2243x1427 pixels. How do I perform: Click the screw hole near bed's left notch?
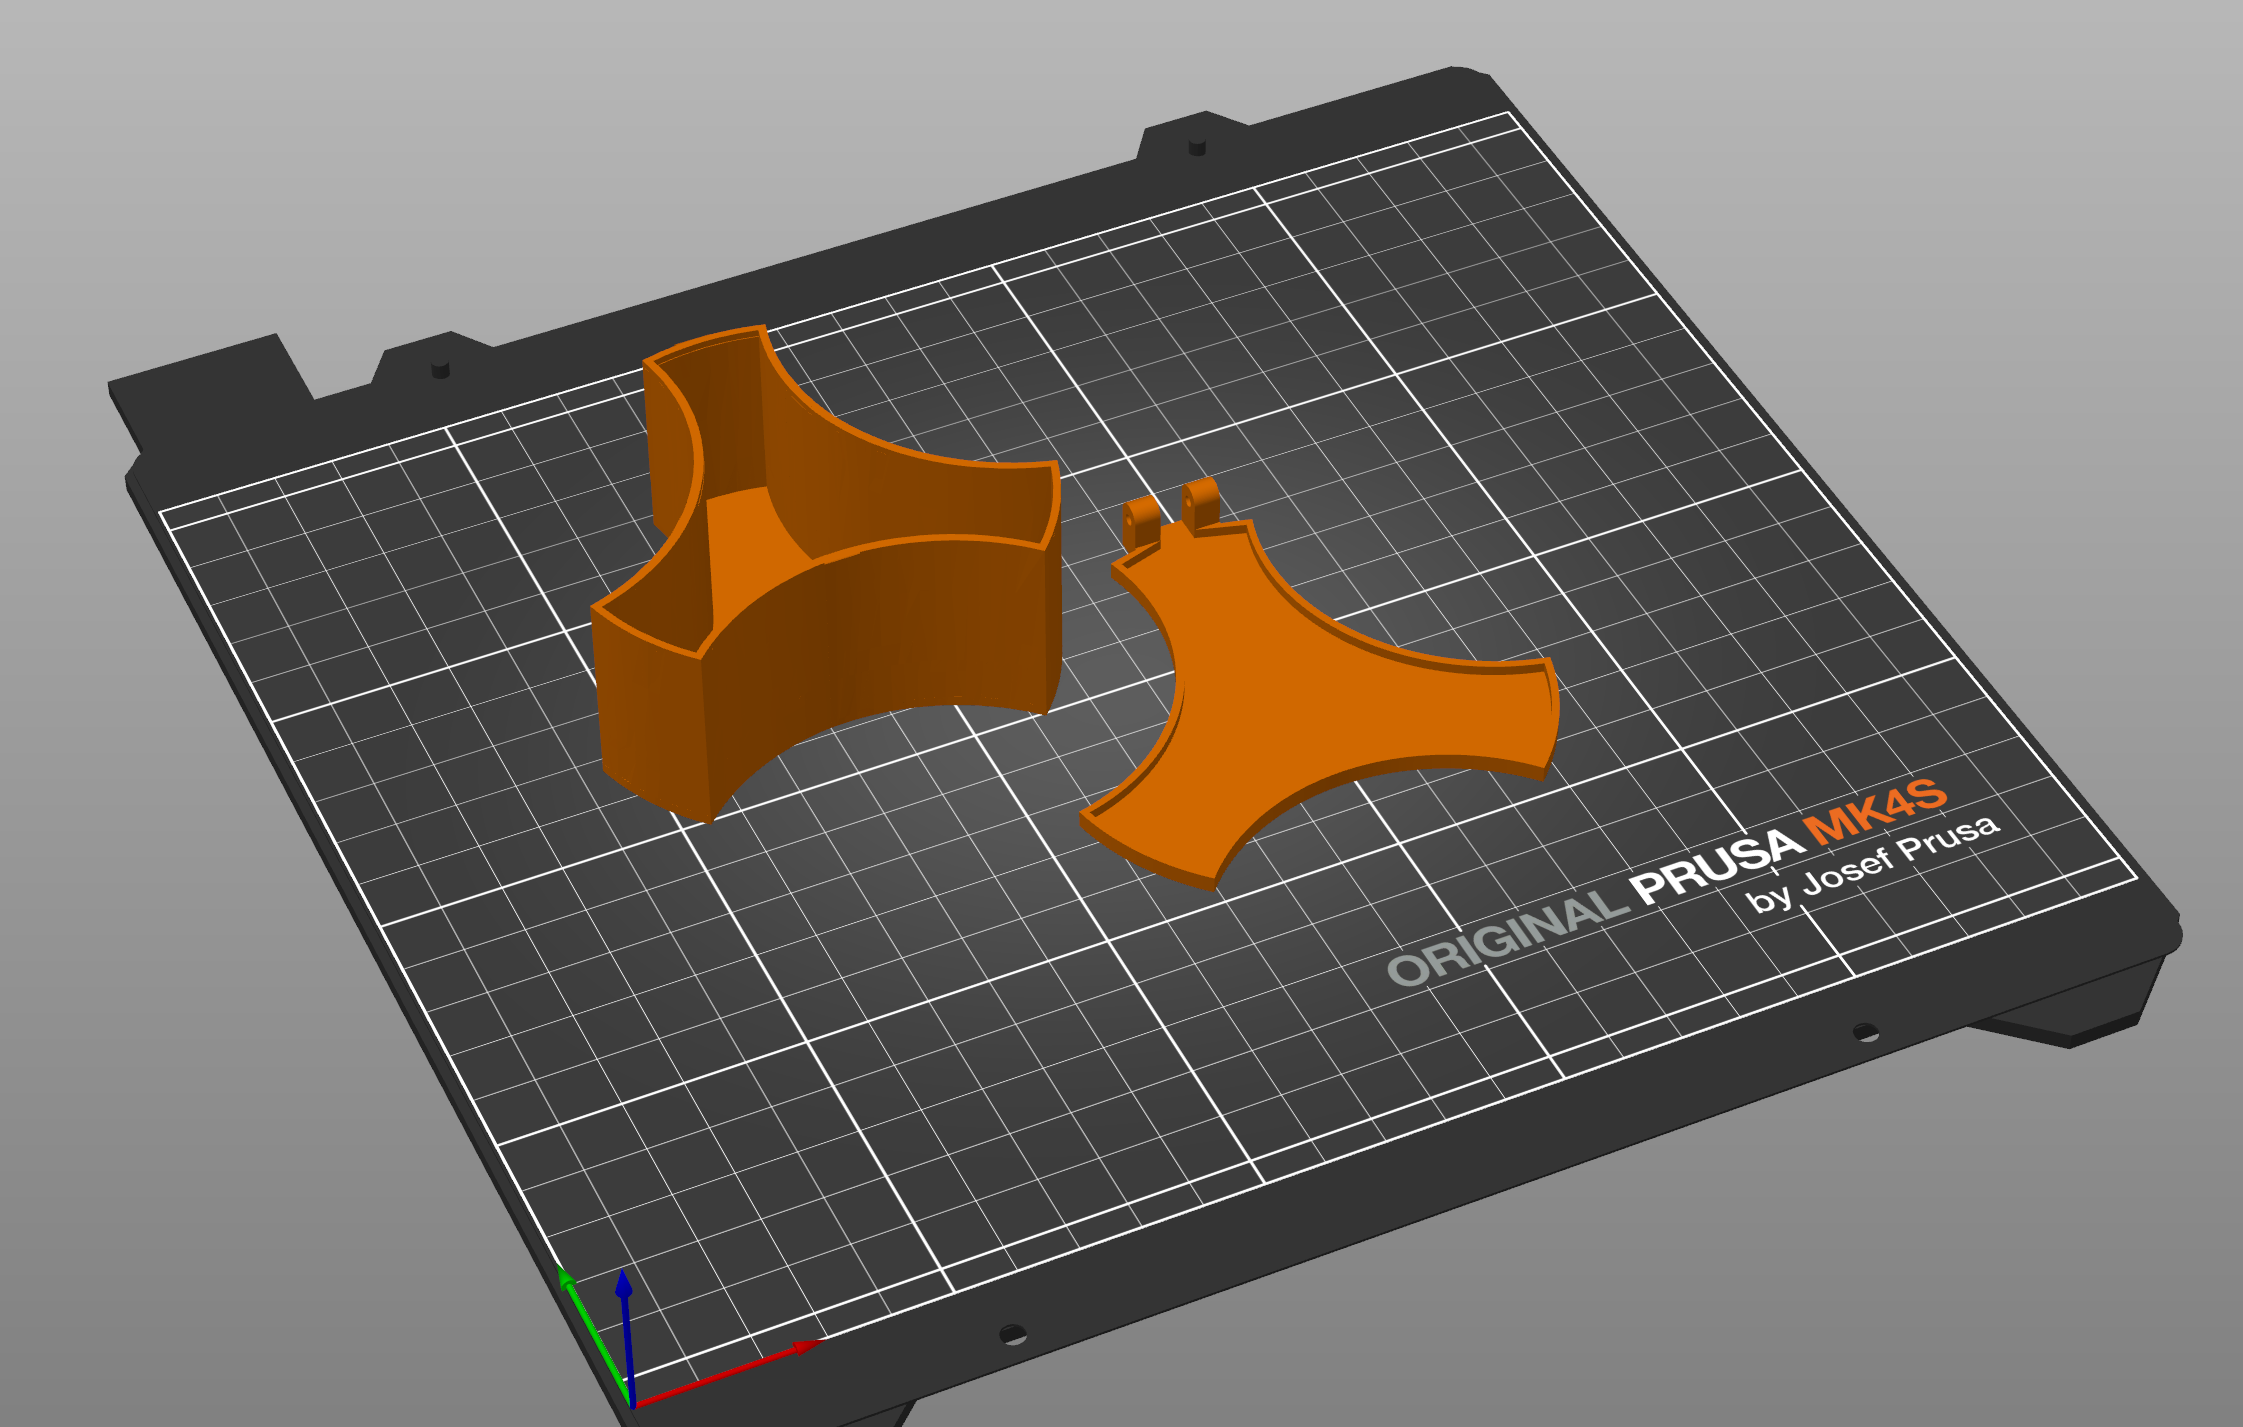440,370
